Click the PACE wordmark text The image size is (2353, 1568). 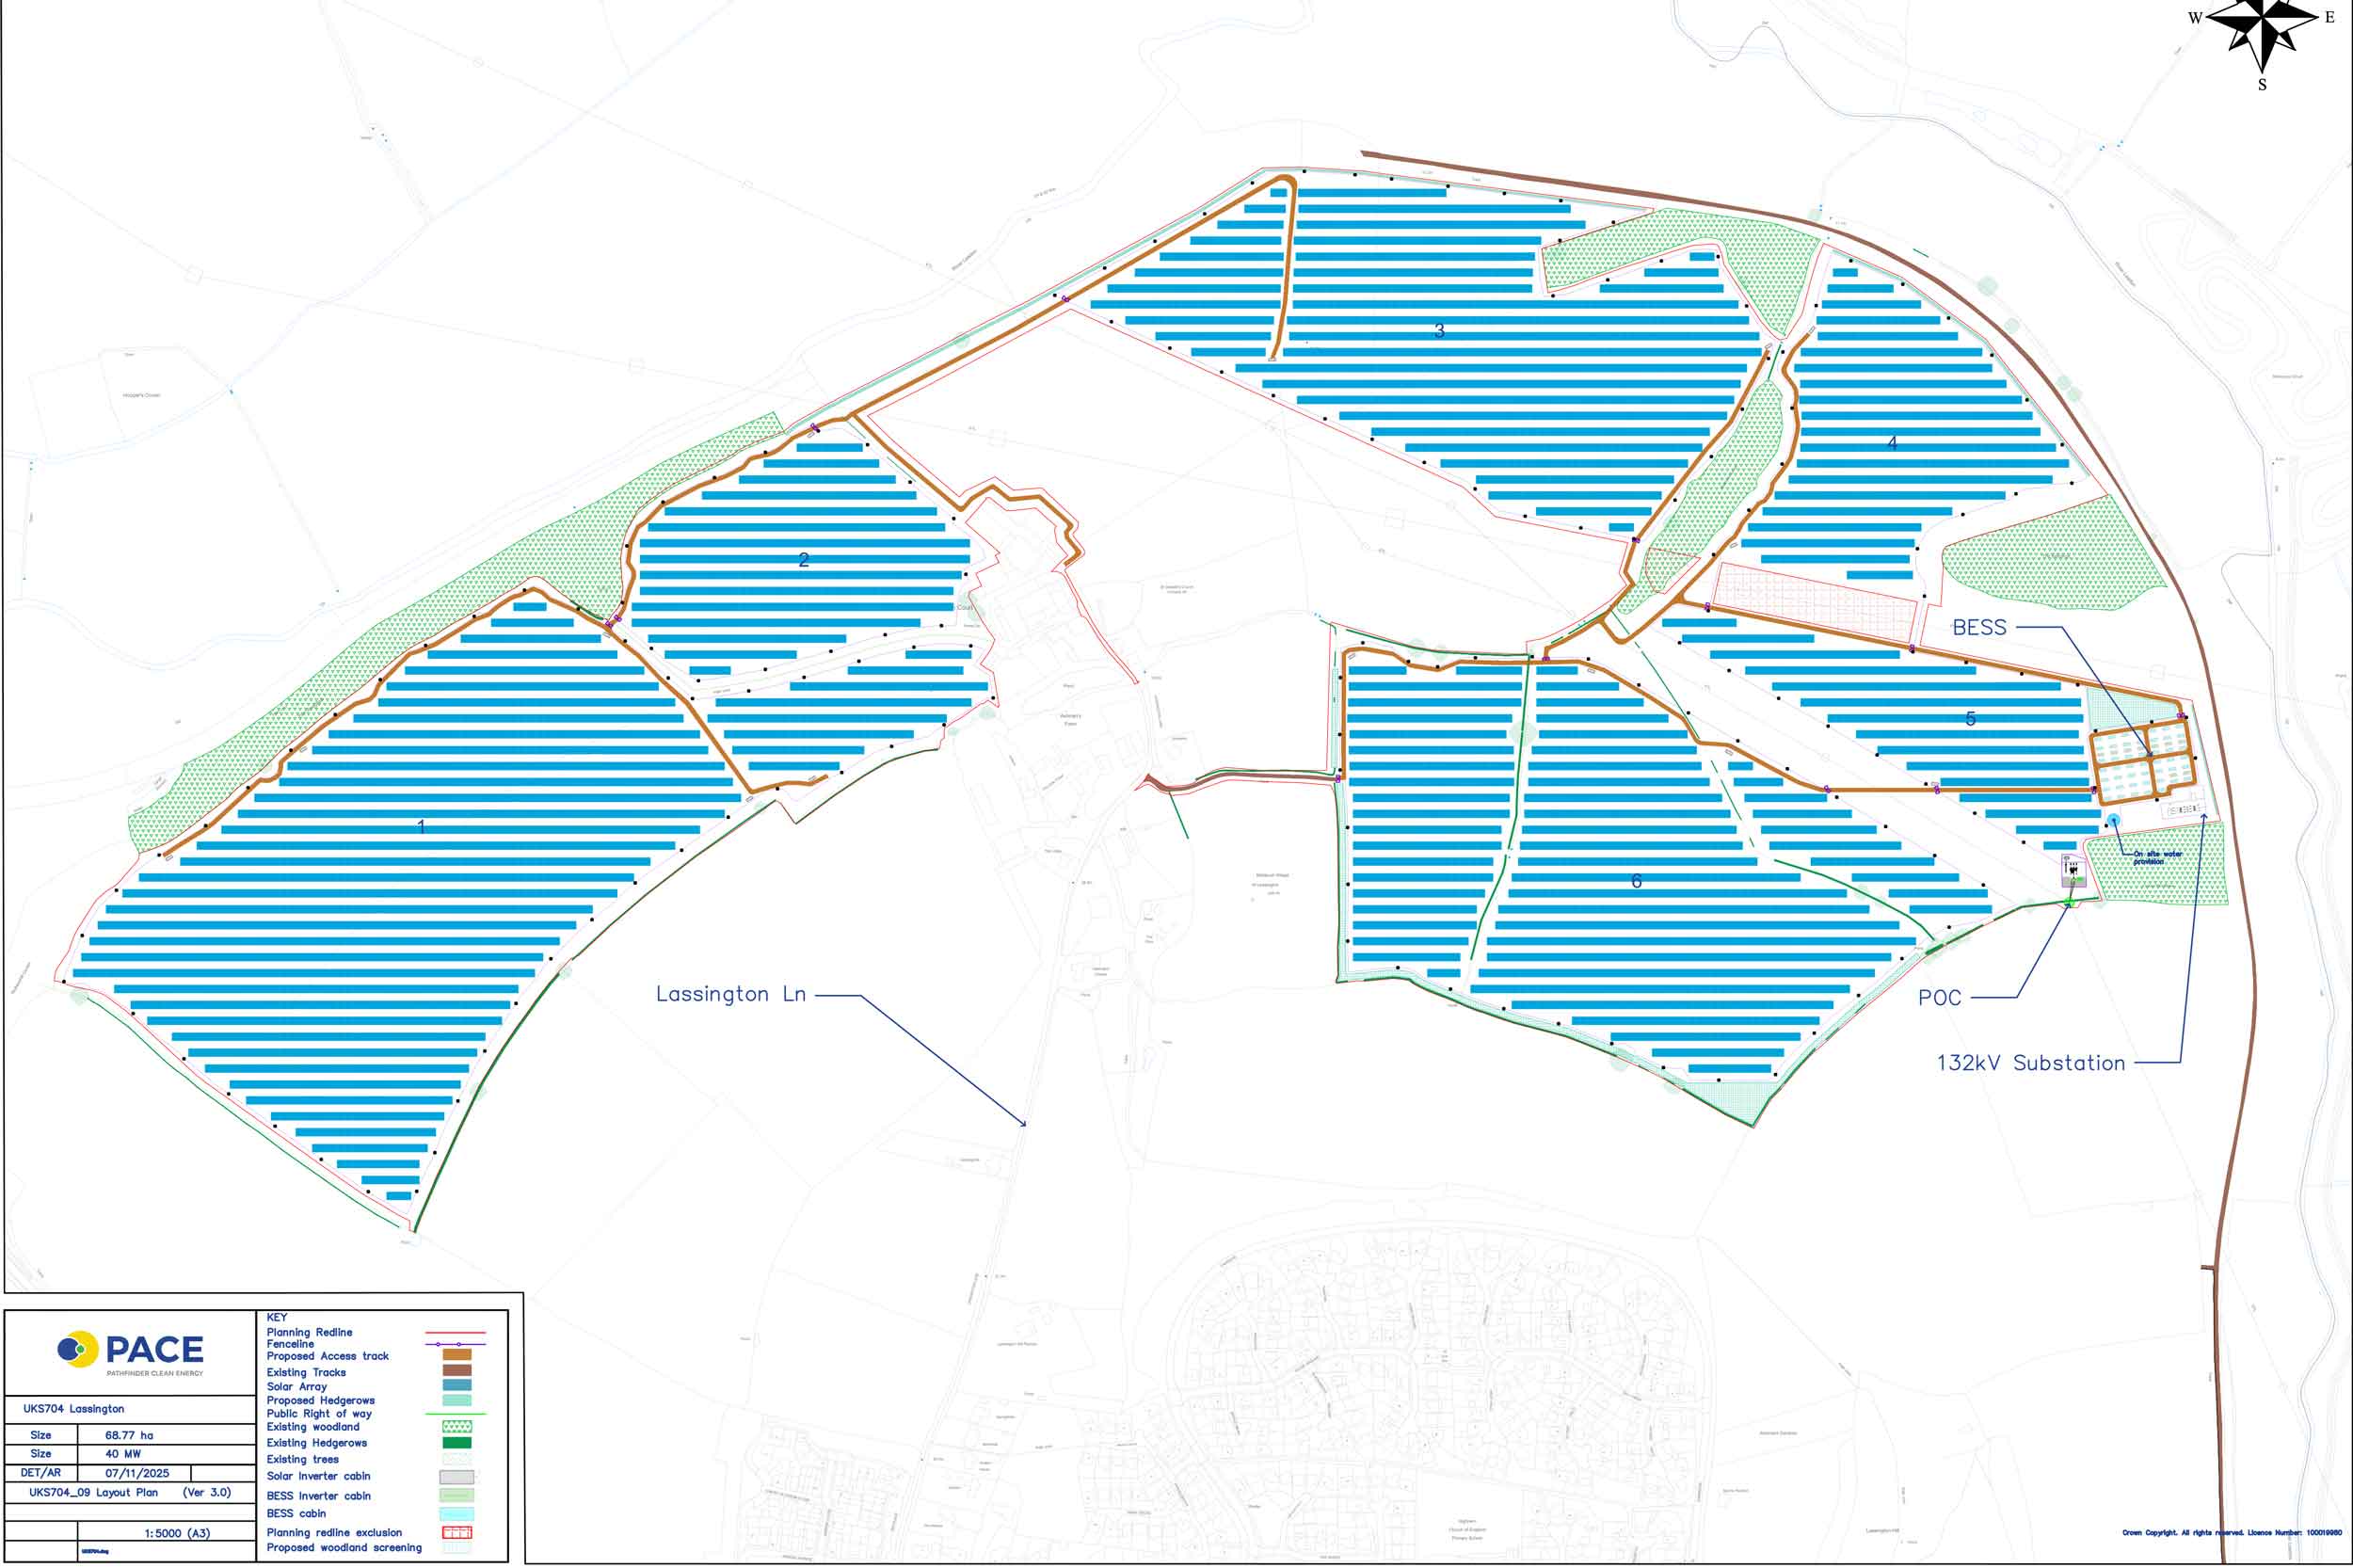click(x=155, y=1350)
